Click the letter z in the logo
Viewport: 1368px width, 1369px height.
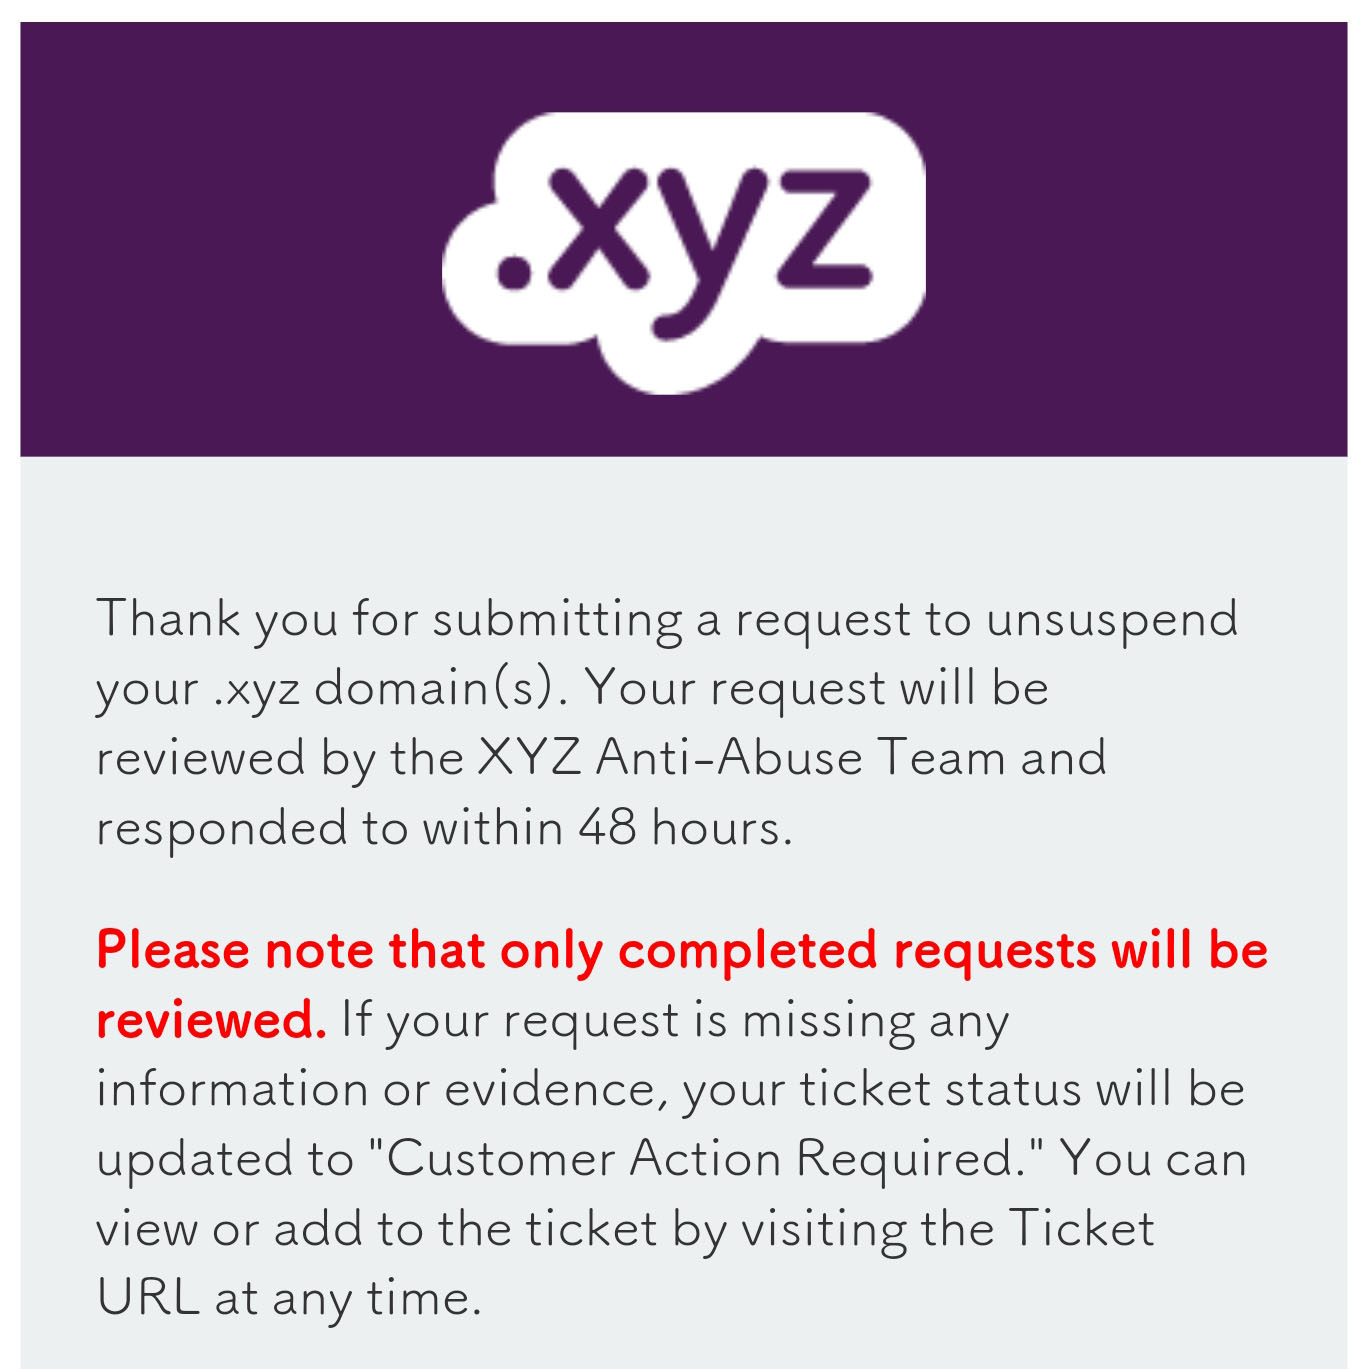(820, 228)
